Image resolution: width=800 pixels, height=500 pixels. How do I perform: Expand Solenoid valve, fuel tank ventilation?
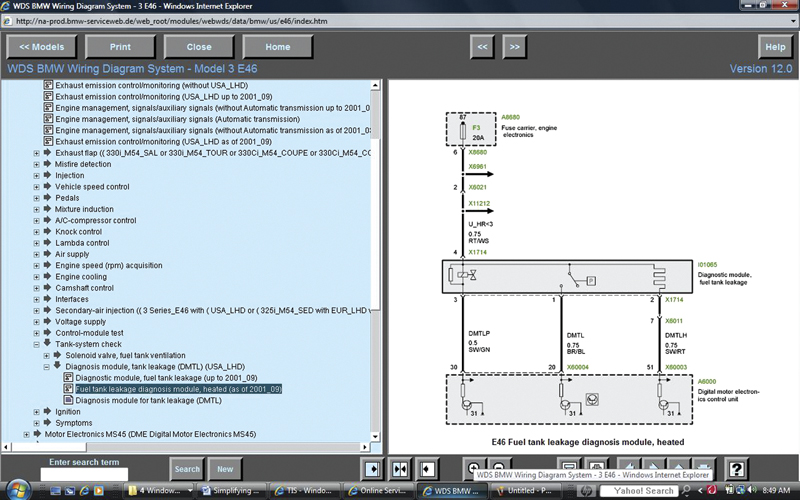point(46,356)
